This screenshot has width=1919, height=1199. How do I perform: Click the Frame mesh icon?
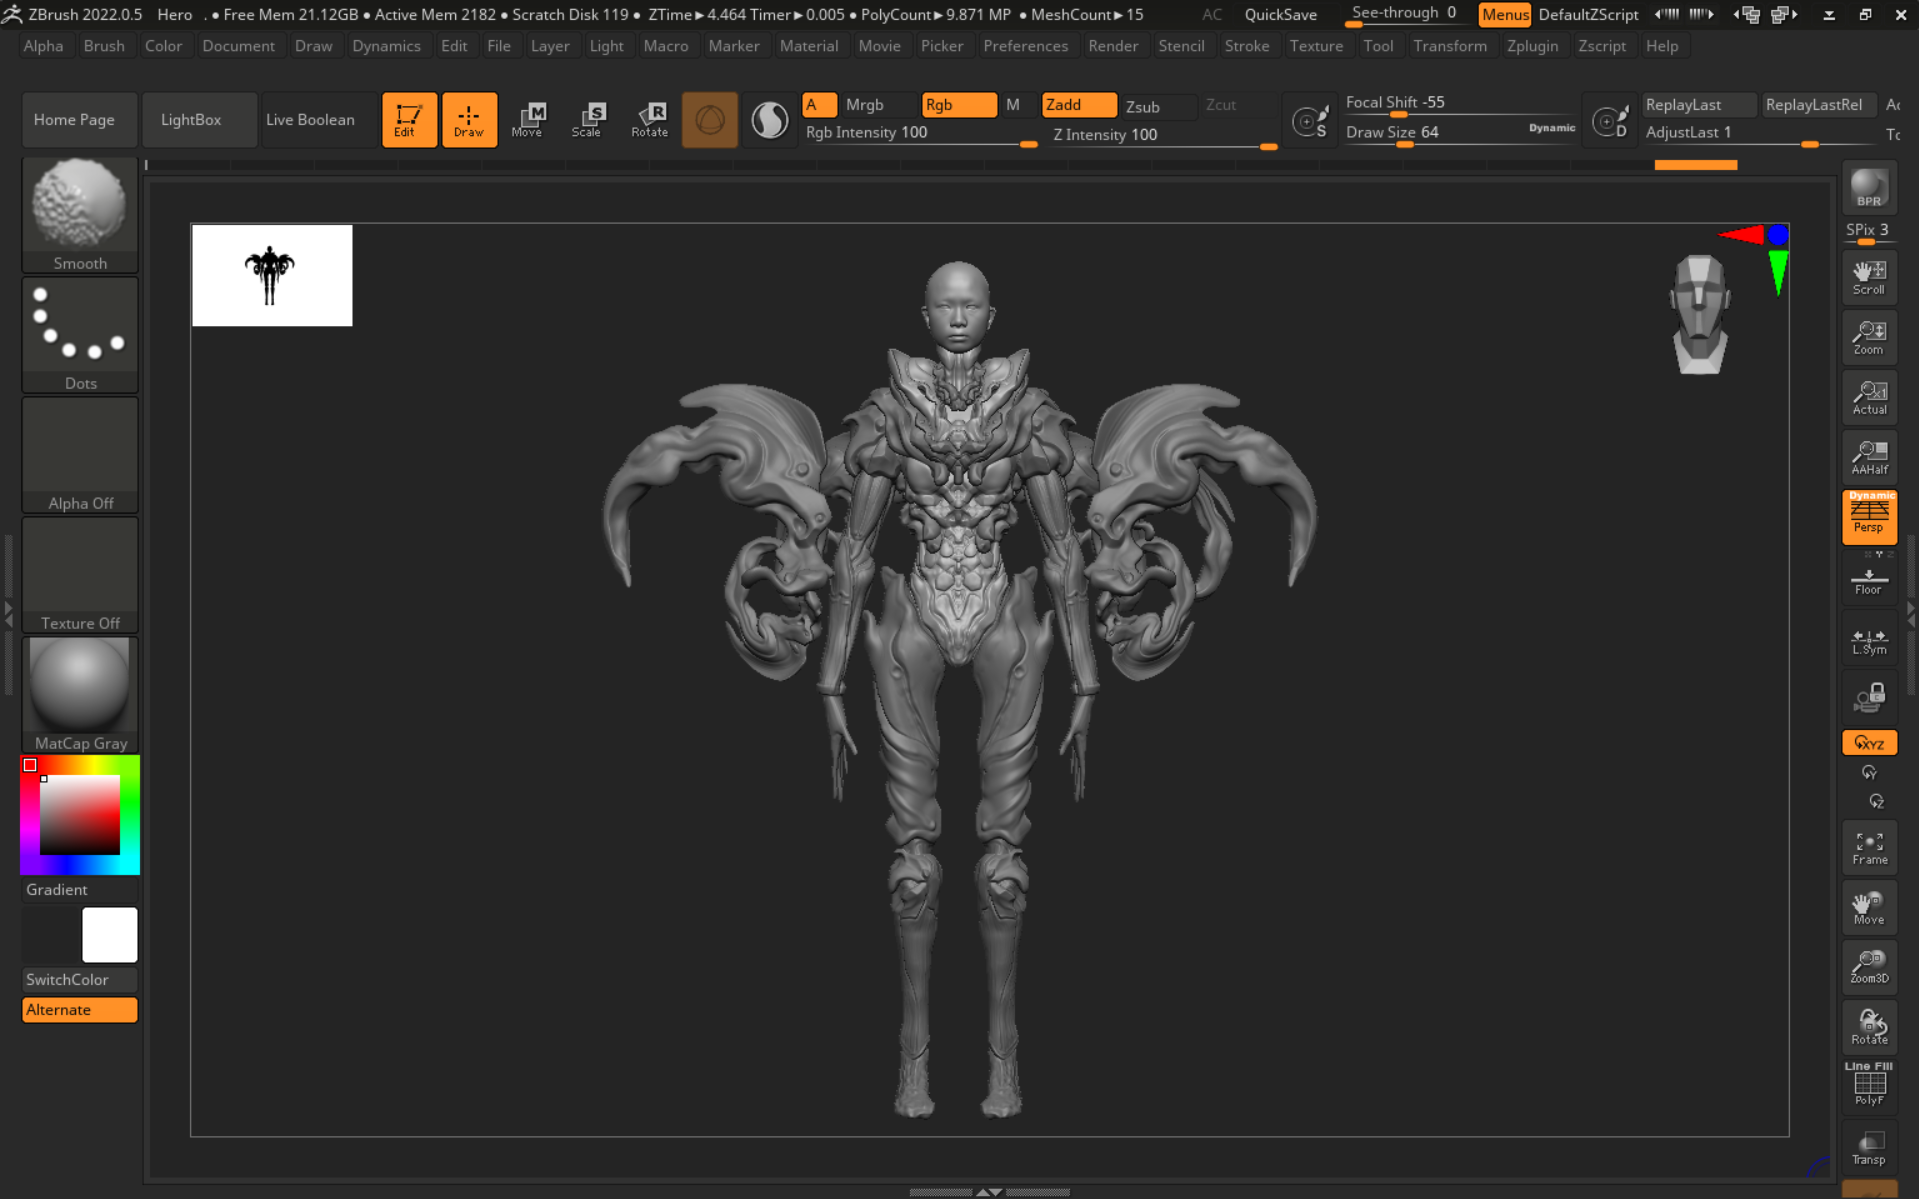(1868, 848)
